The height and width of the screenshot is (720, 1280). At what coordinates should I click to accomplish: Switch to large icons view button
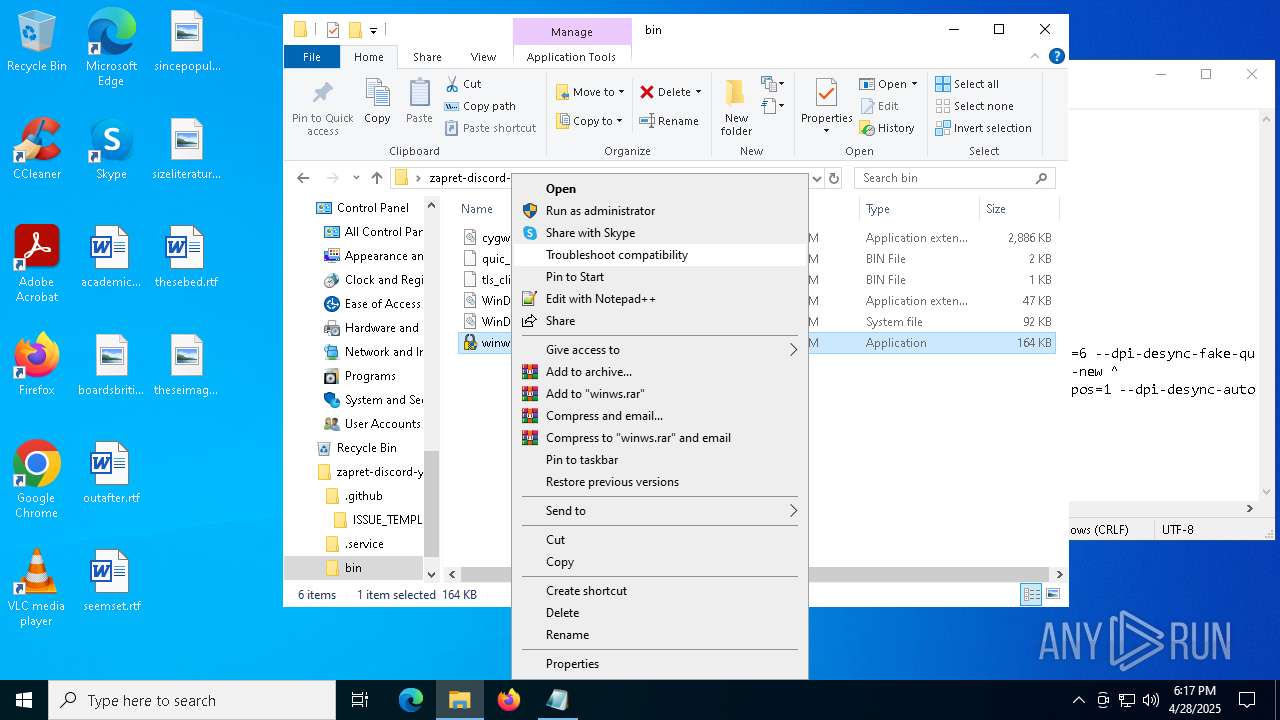click(1052, 594)
